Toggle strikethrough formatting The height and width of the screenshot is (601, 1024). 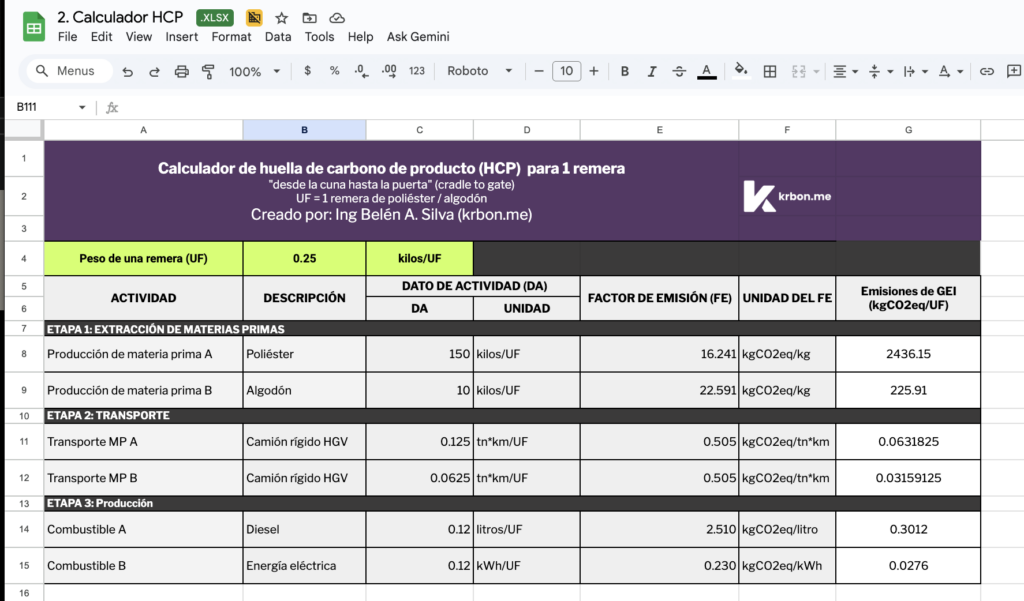(x=679, y=71)
